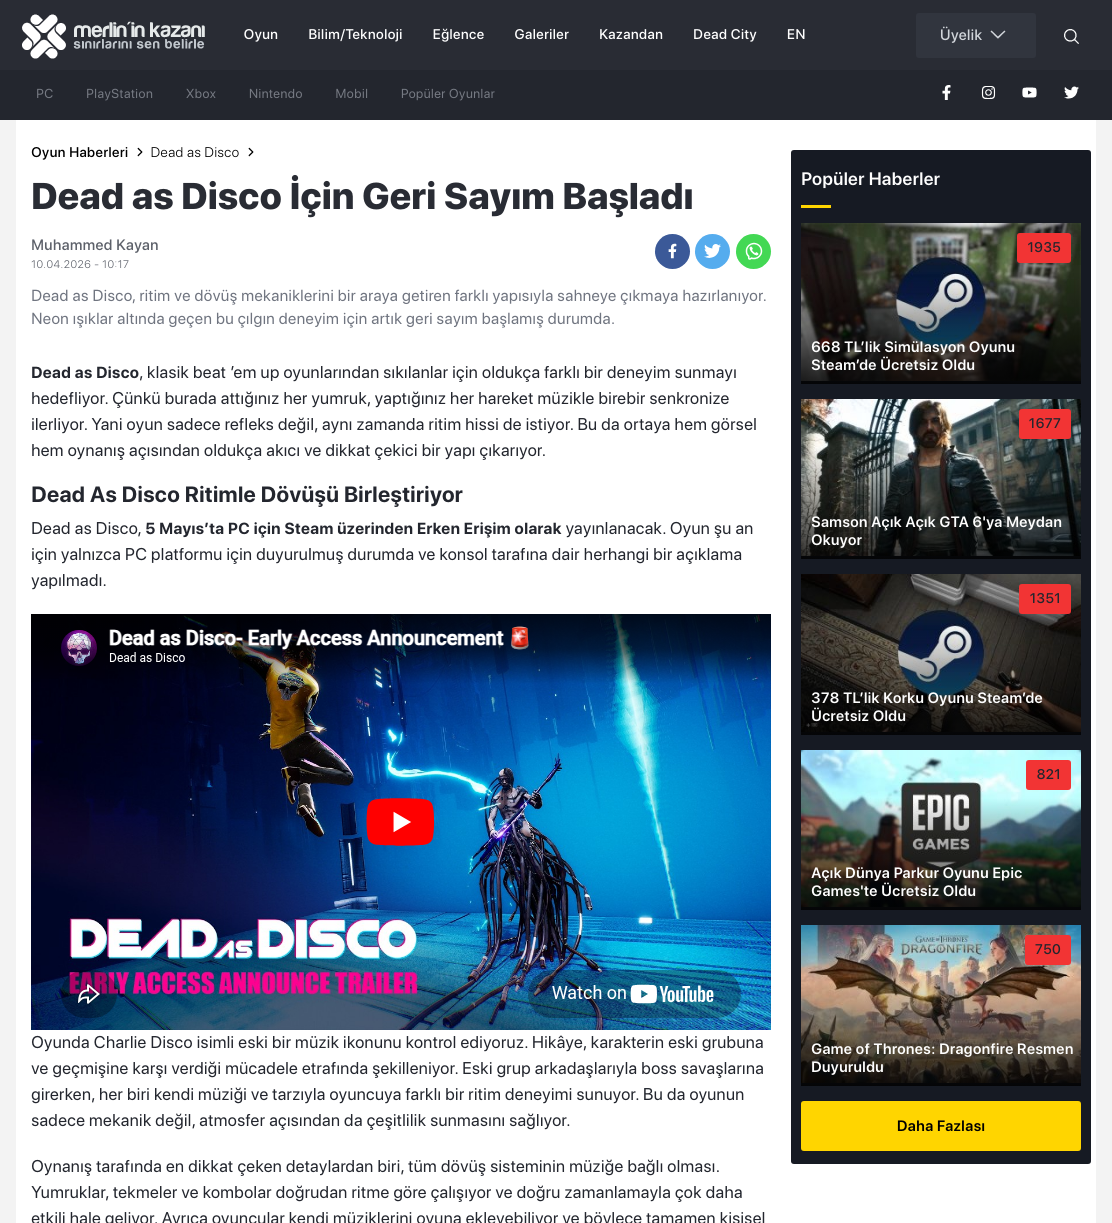This screenshot has width=1112, height=1223.
Task: Select the Xbox platform tab
Action: [201, 93]
